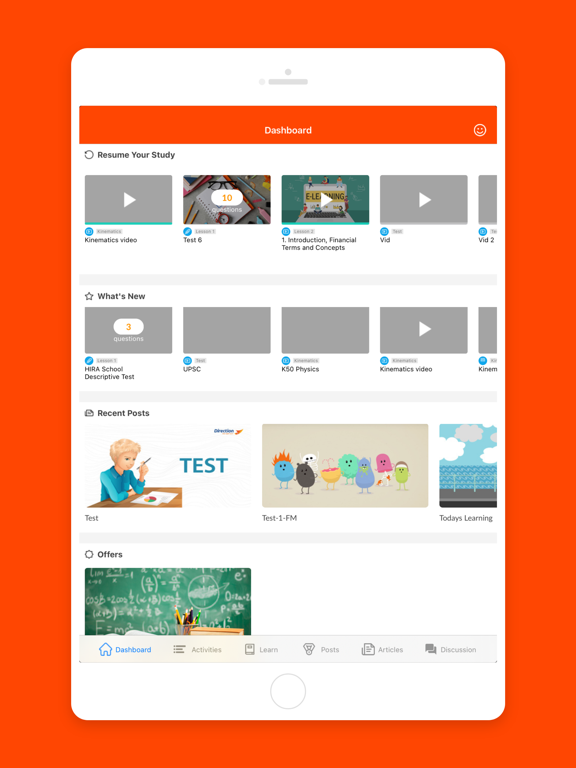Click the Test 6 title
This screenshot has width=576, height=768.
coord(192,240)
